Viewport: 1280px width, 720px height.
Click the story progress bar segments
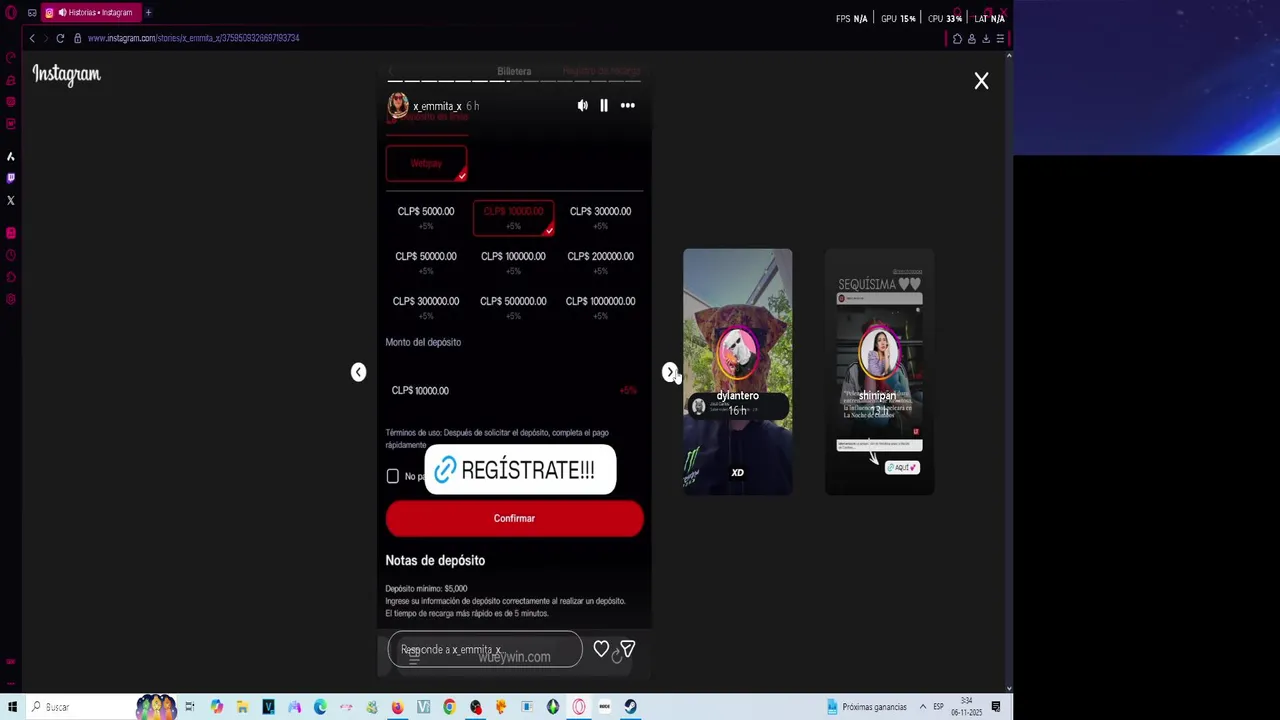[x=514, y=81]
